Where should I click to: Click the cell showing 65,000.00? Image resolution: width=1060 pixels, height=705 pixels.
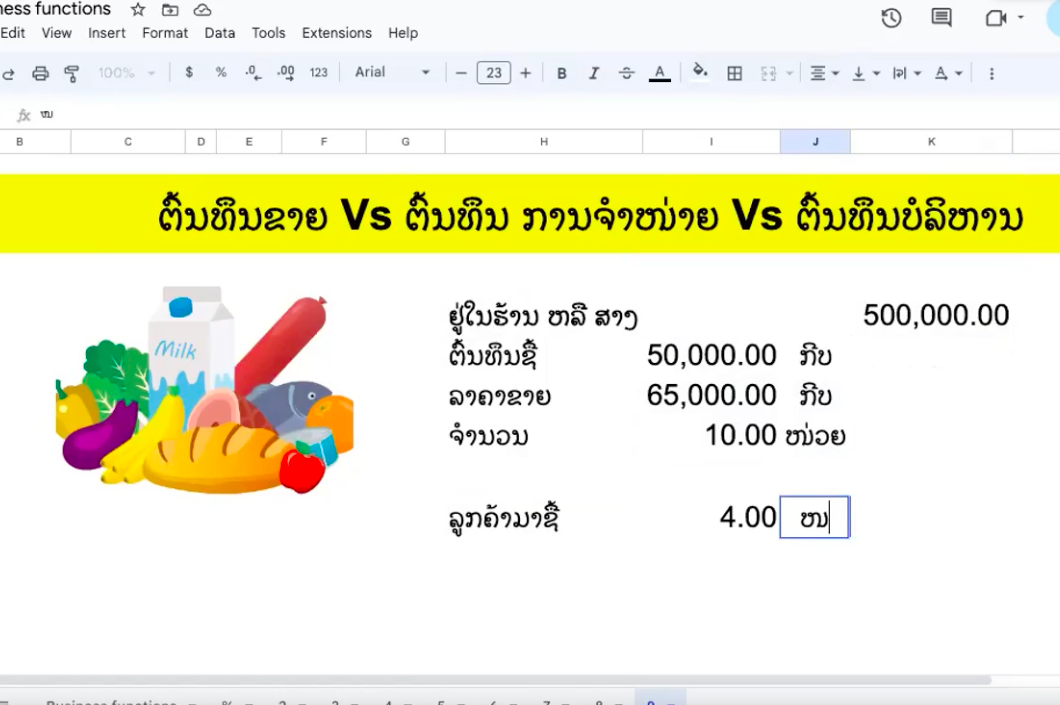pyautogui.click(x=711, y=395)
